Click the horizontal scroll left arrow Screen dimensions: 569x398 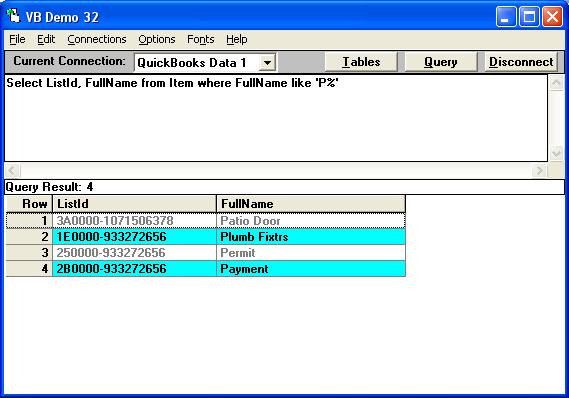tap(12, 170)
